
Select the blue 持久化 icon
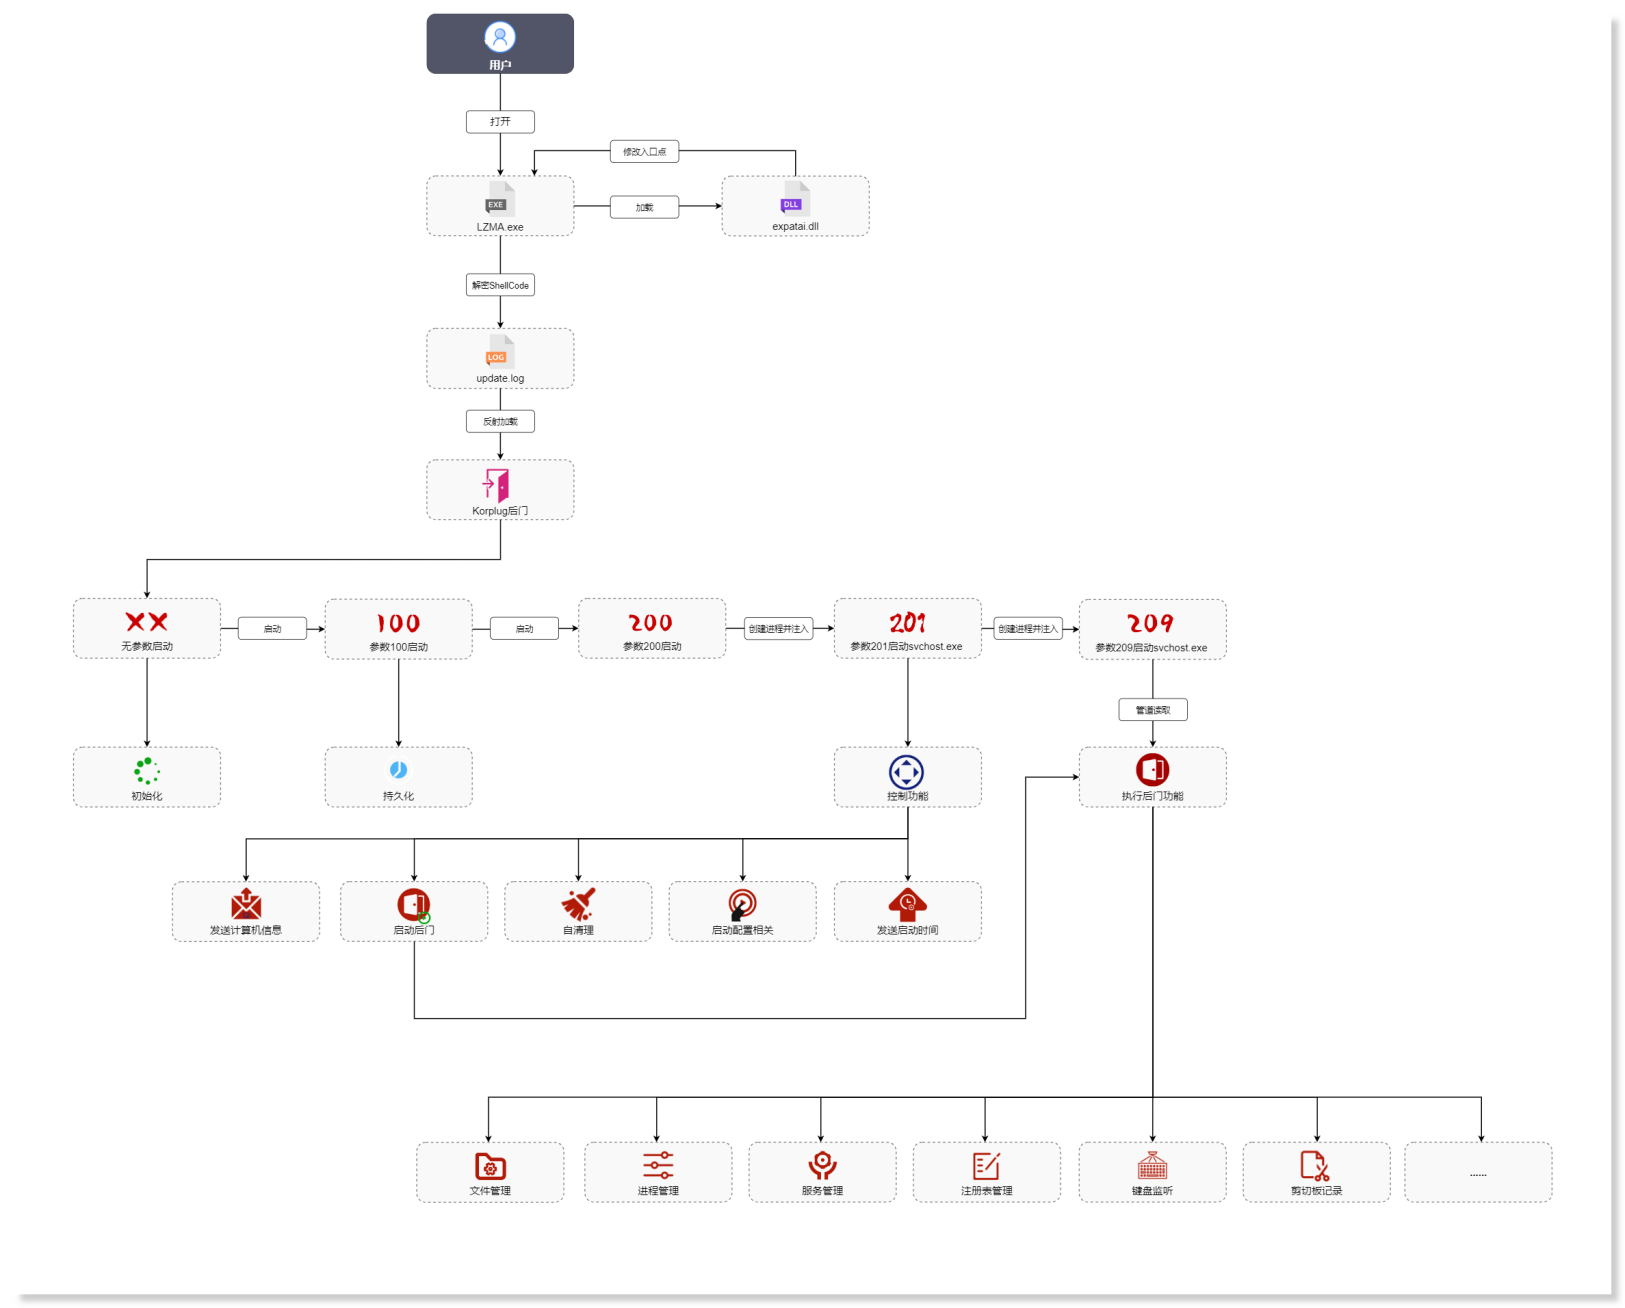(398, 770)
